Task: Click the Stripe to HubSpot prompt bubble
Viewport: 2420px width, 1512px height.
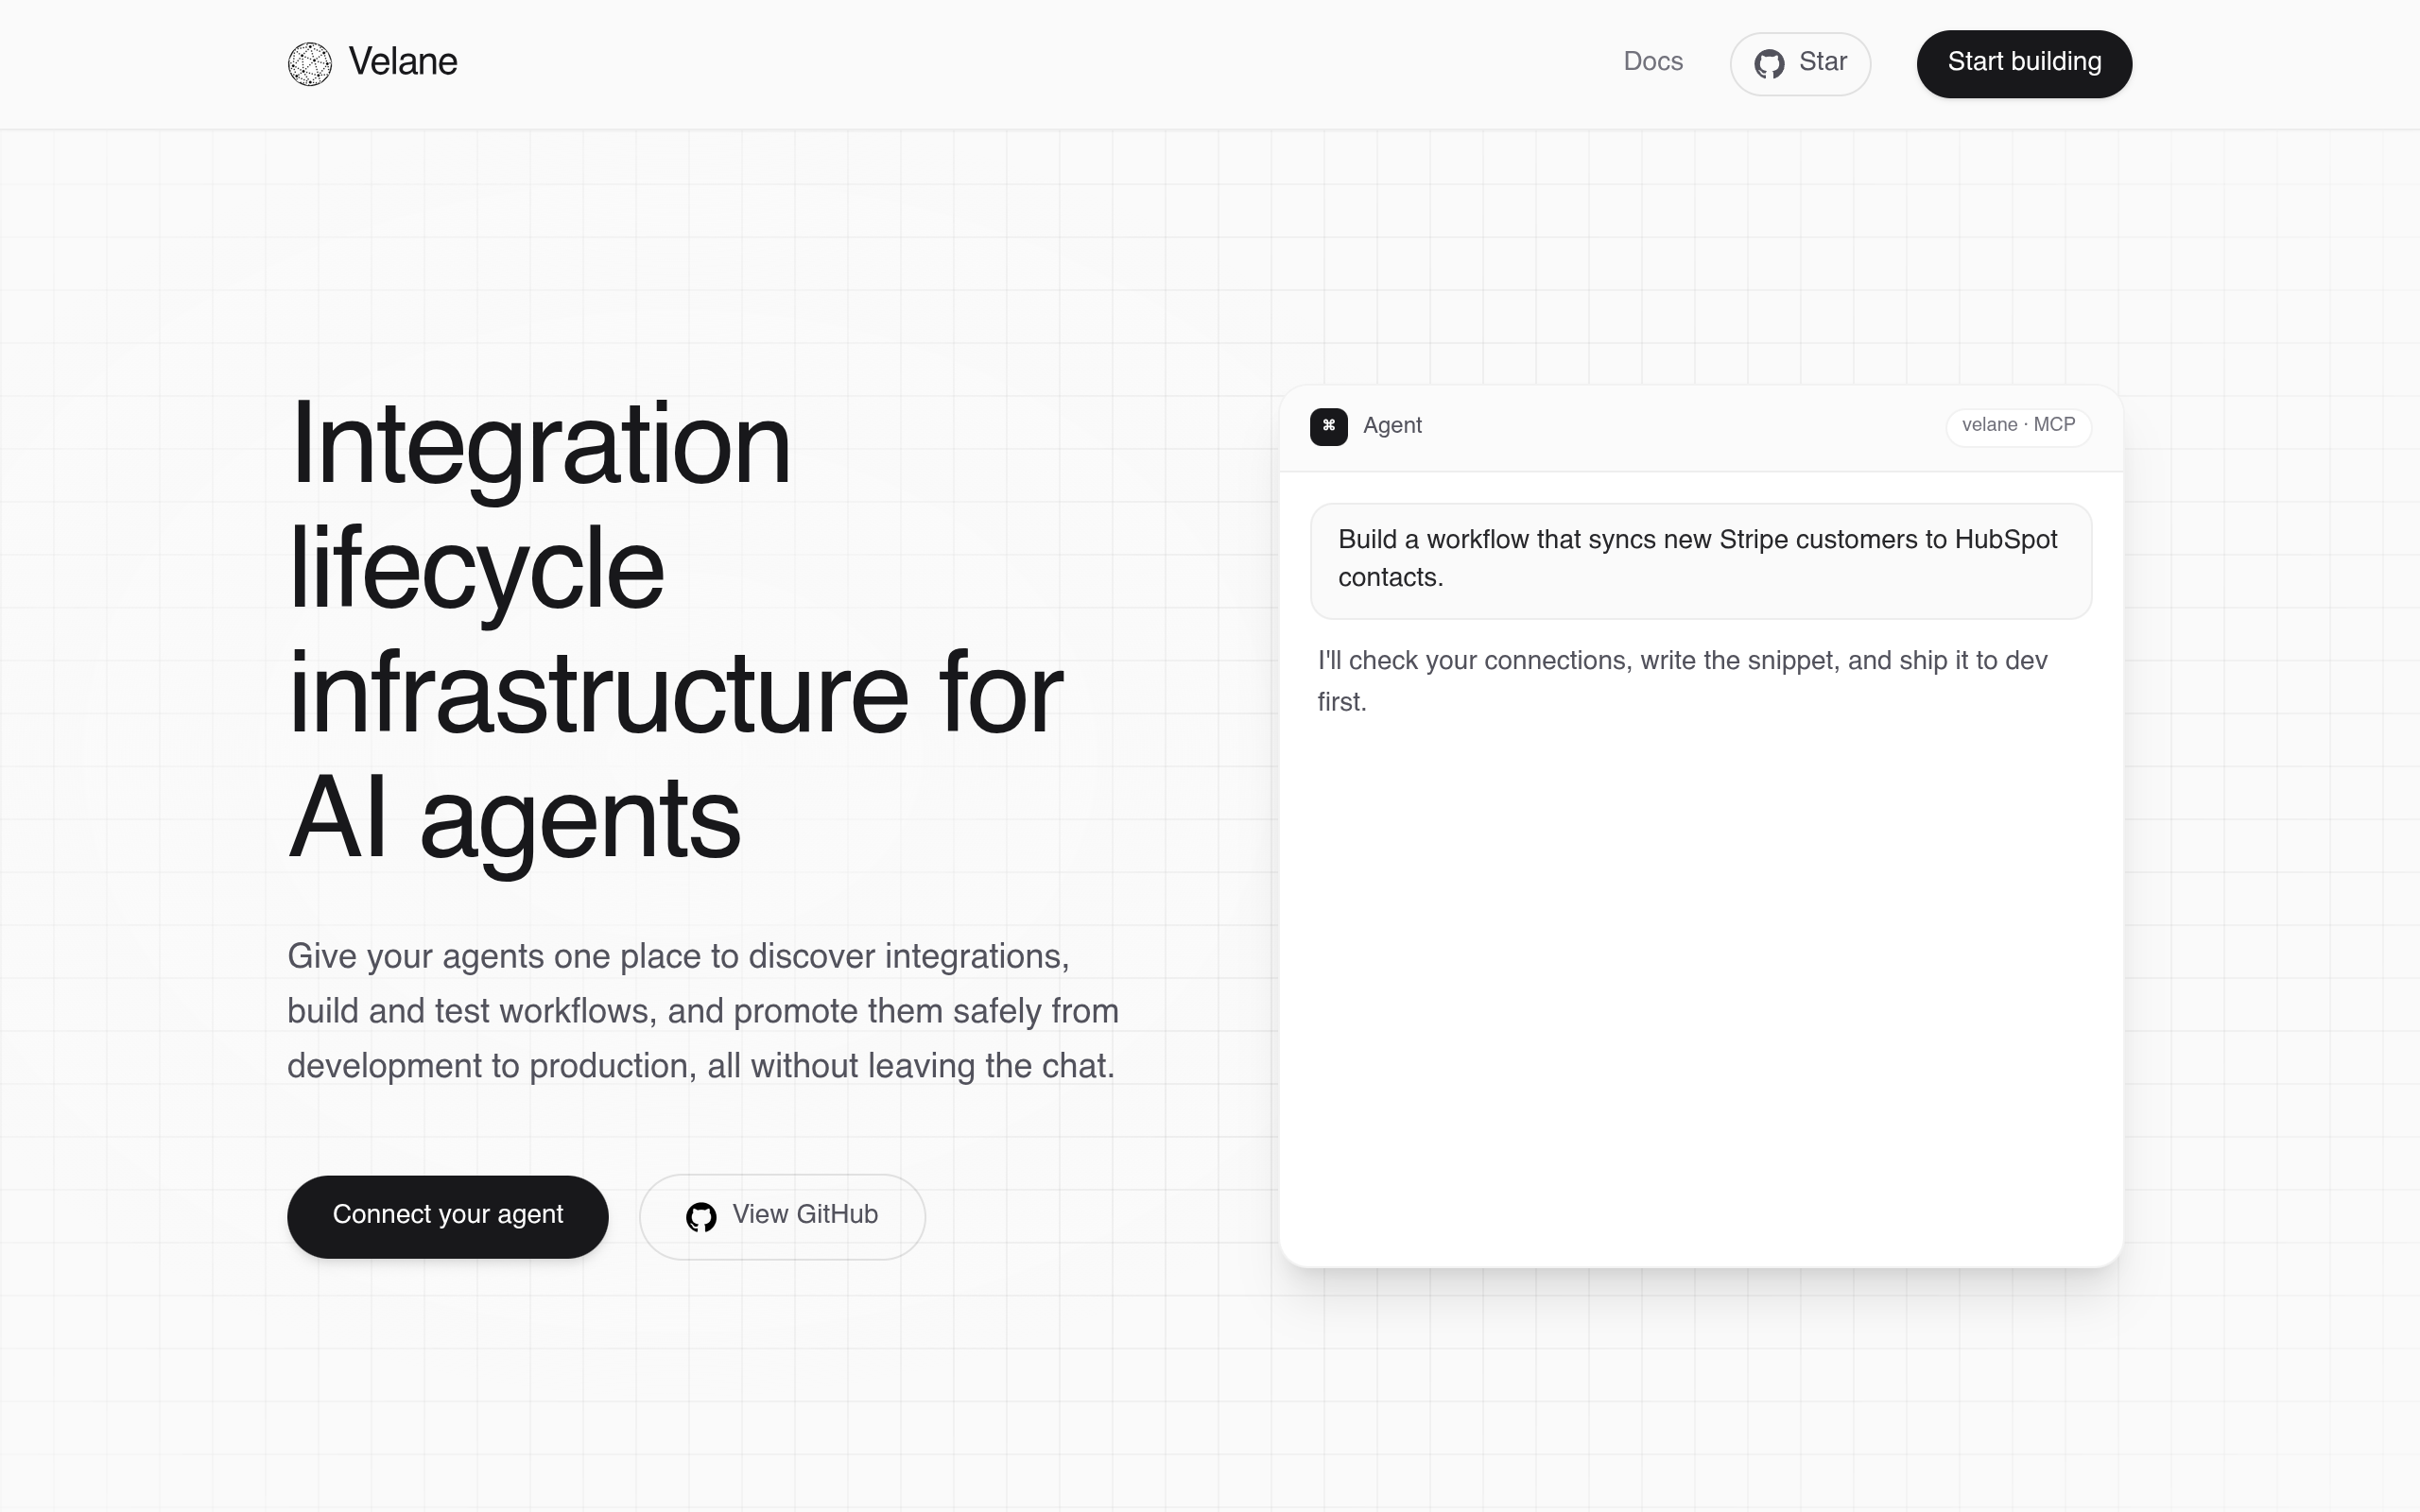Action: click(1701, 561)
